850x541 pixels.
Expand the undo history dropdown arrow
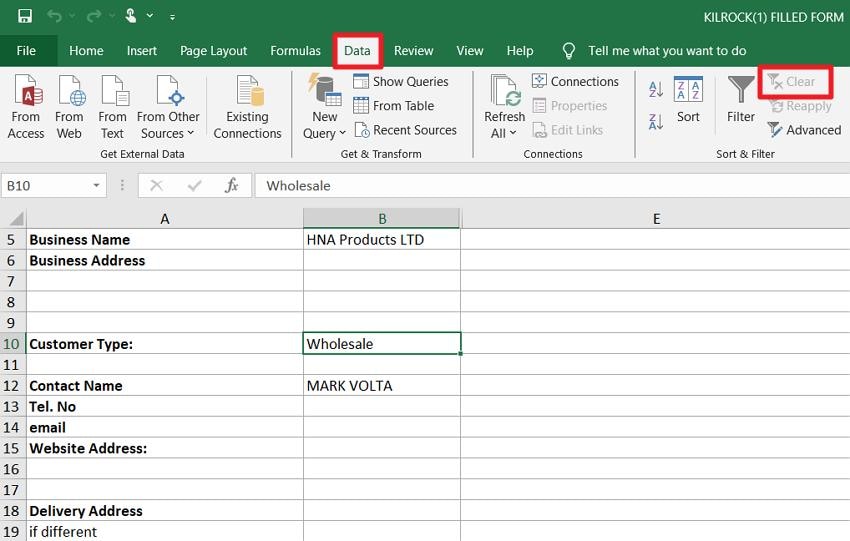click(72, 16)
